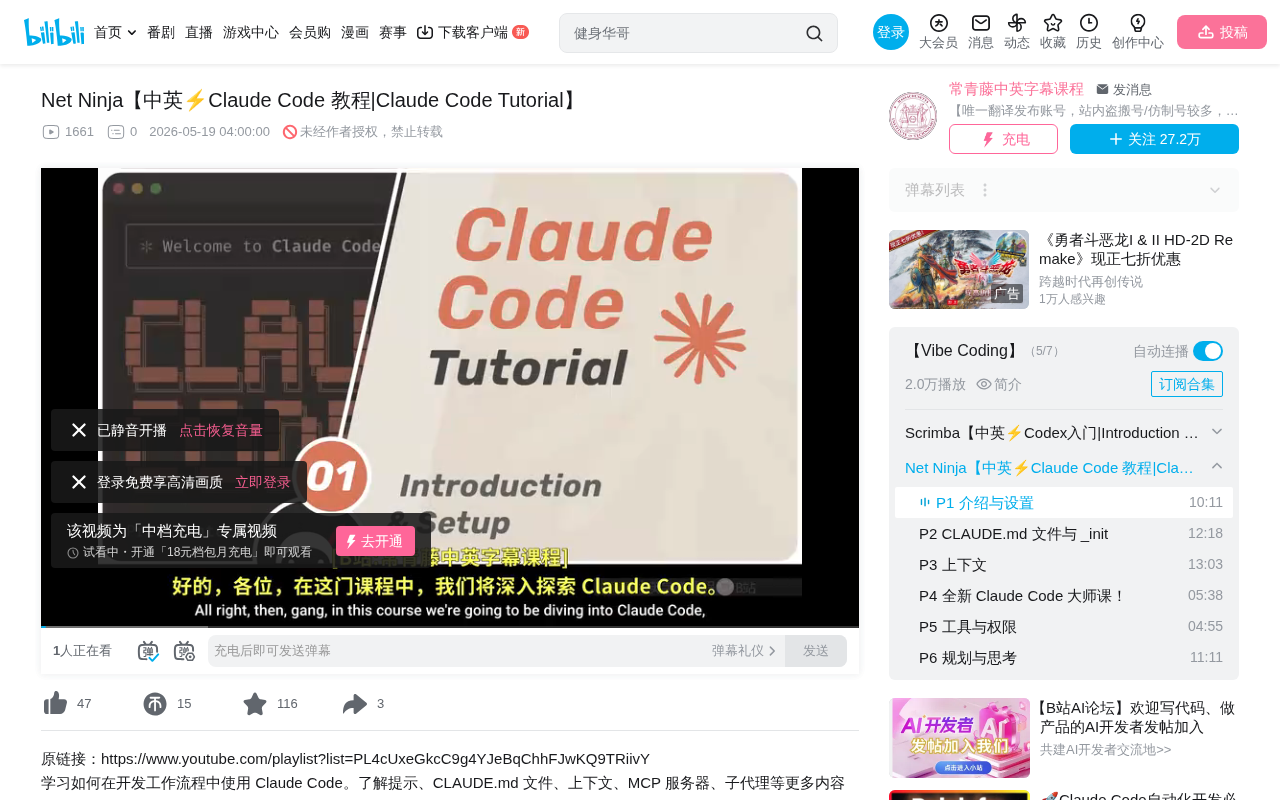Screen dimensions: 1280x800
Task: Open 收藏 favorites icon
Action: (x=1053, y=32)
